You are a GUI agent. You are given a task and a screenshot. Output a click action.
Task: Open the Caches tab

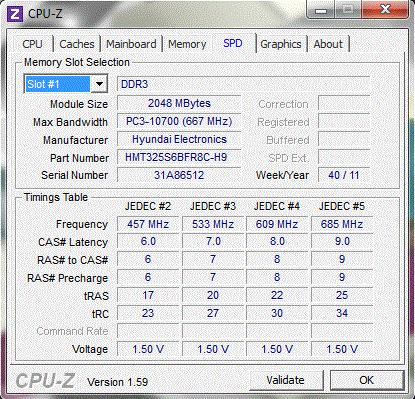click(77, 44)
